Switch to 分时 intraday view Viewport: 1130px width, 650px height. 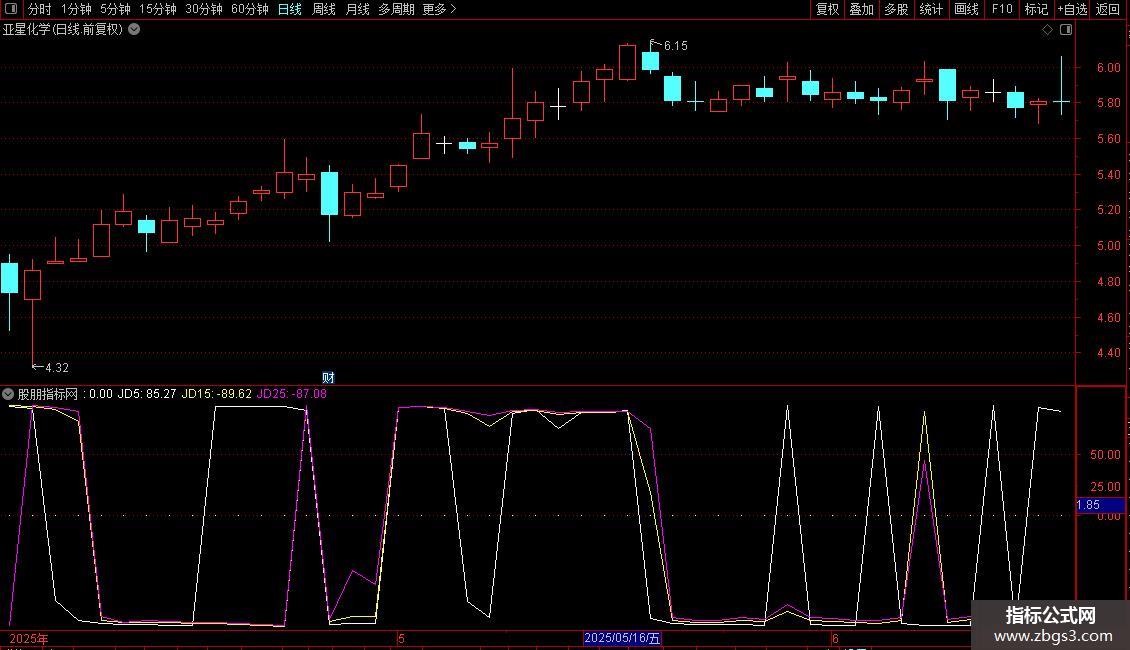tap(40, 9)
